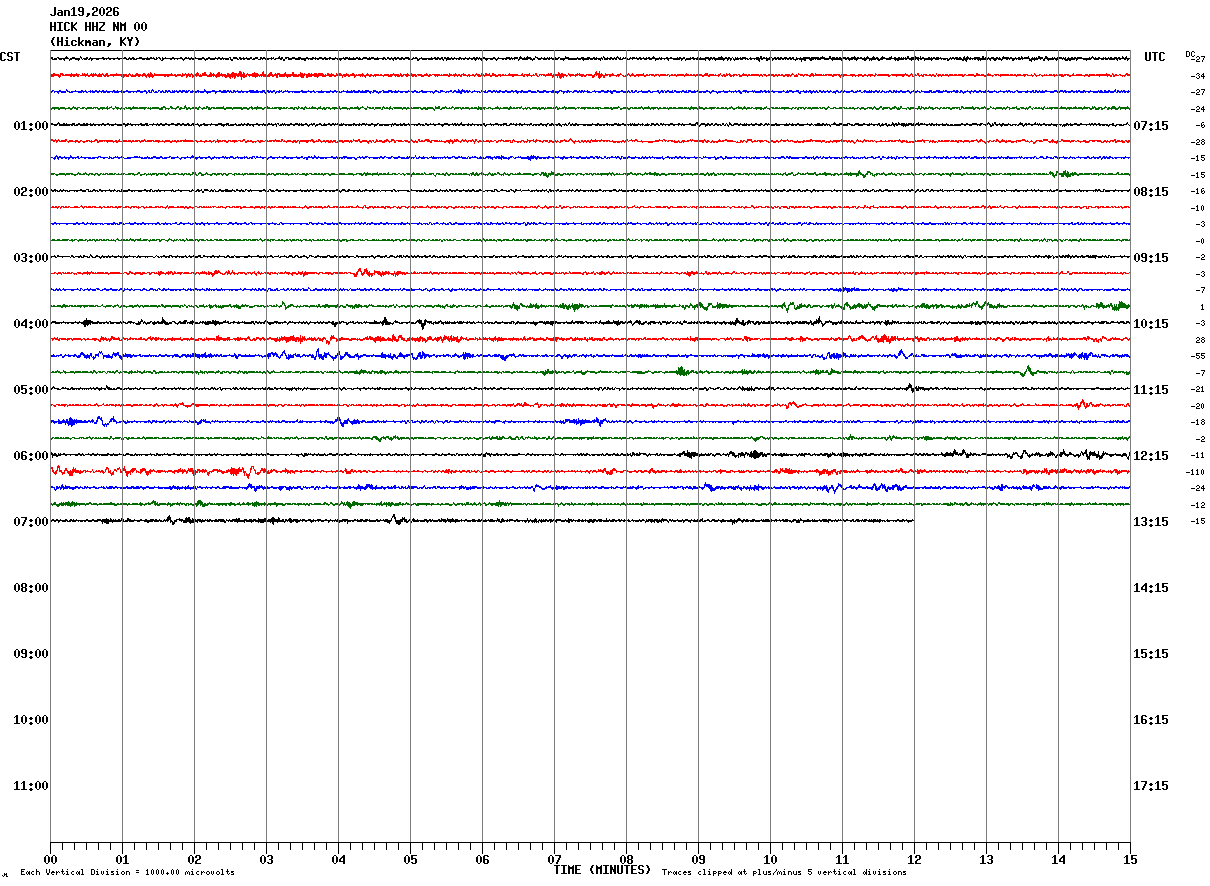1210x886 pixels.
Task: Select the 02:00 CST time label
Action: pyautogui.click(x=31, y=192)
